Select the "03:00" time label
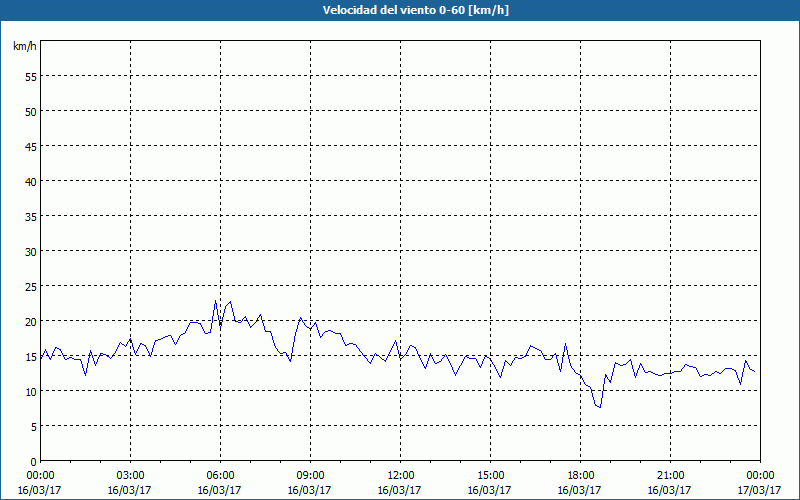 click(131, 476)
